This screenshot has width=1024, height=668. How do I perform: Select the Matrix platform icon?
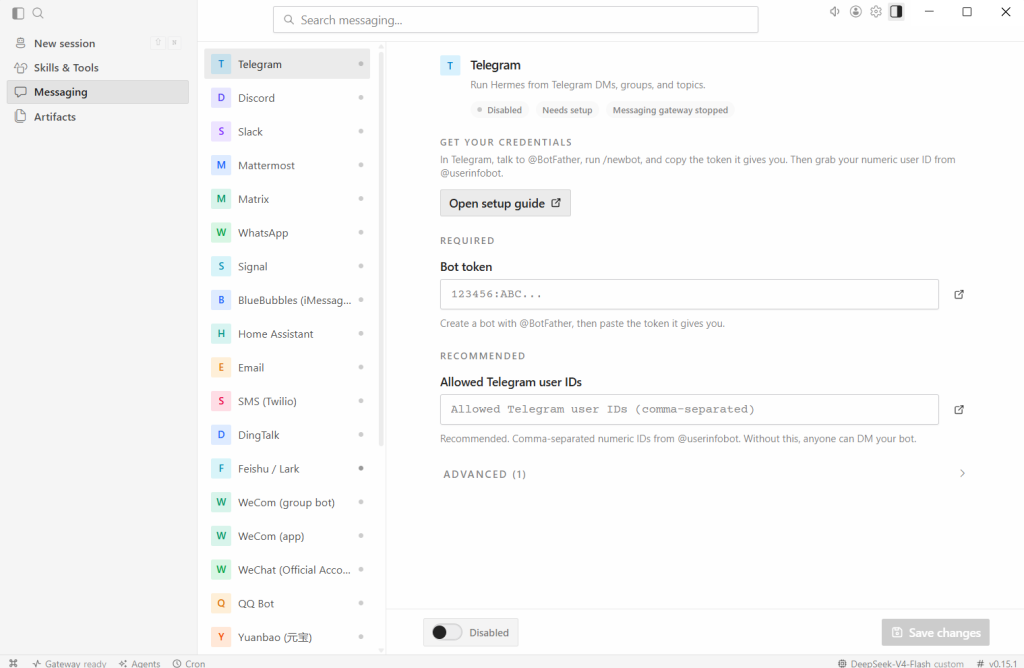click(221, 199)
